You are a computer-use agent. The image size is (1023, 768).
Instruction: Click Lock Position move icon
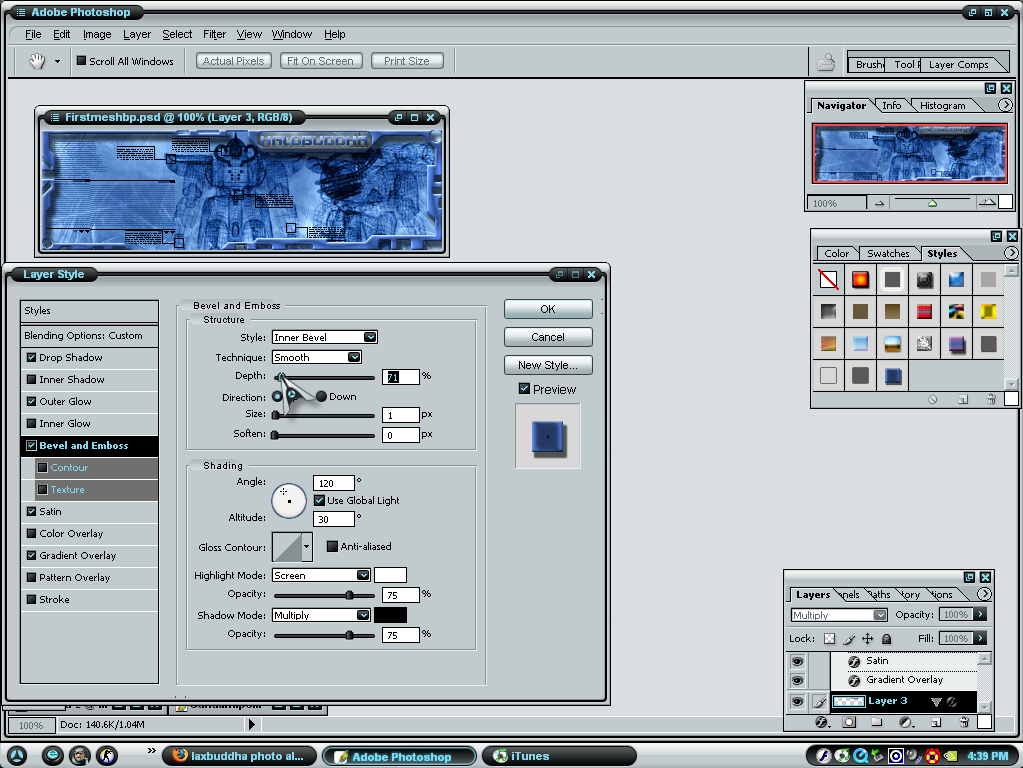(x=868, y=639)
